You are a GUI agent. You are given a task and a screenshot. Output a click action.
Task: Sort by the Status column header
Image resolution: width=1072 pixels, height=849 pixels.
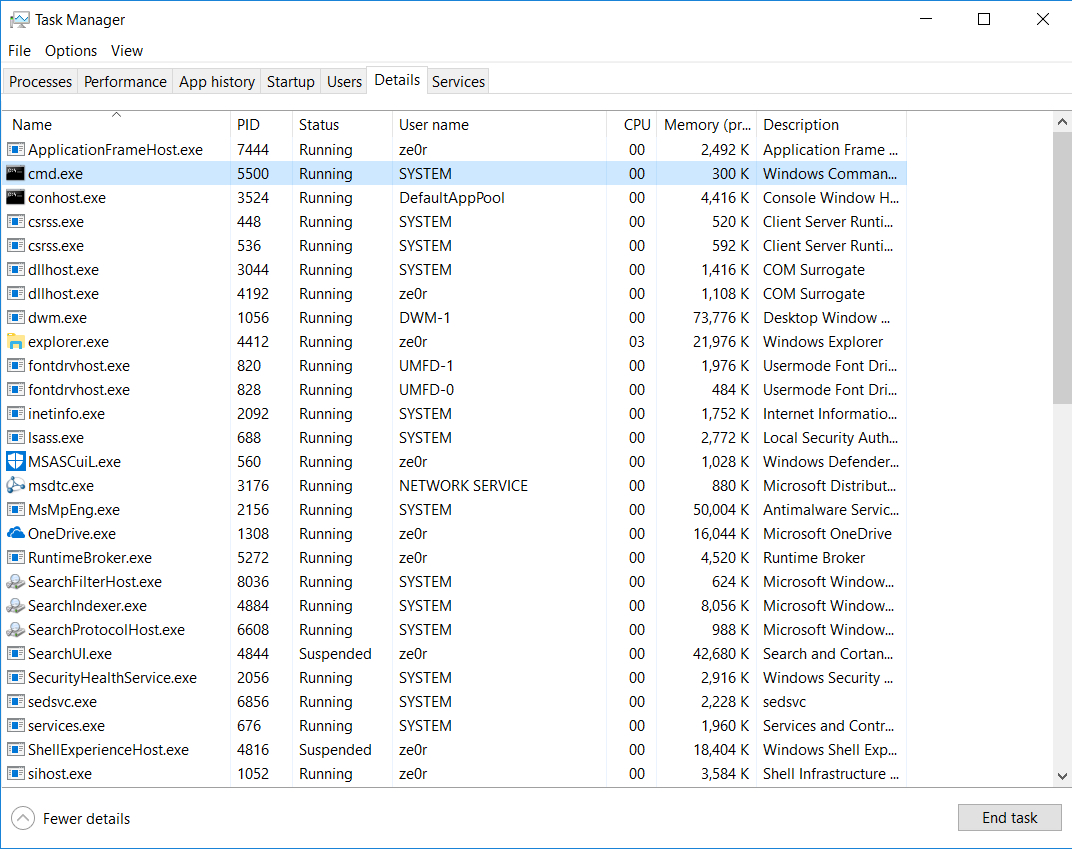pyautogui.click(x=342, y=124)
